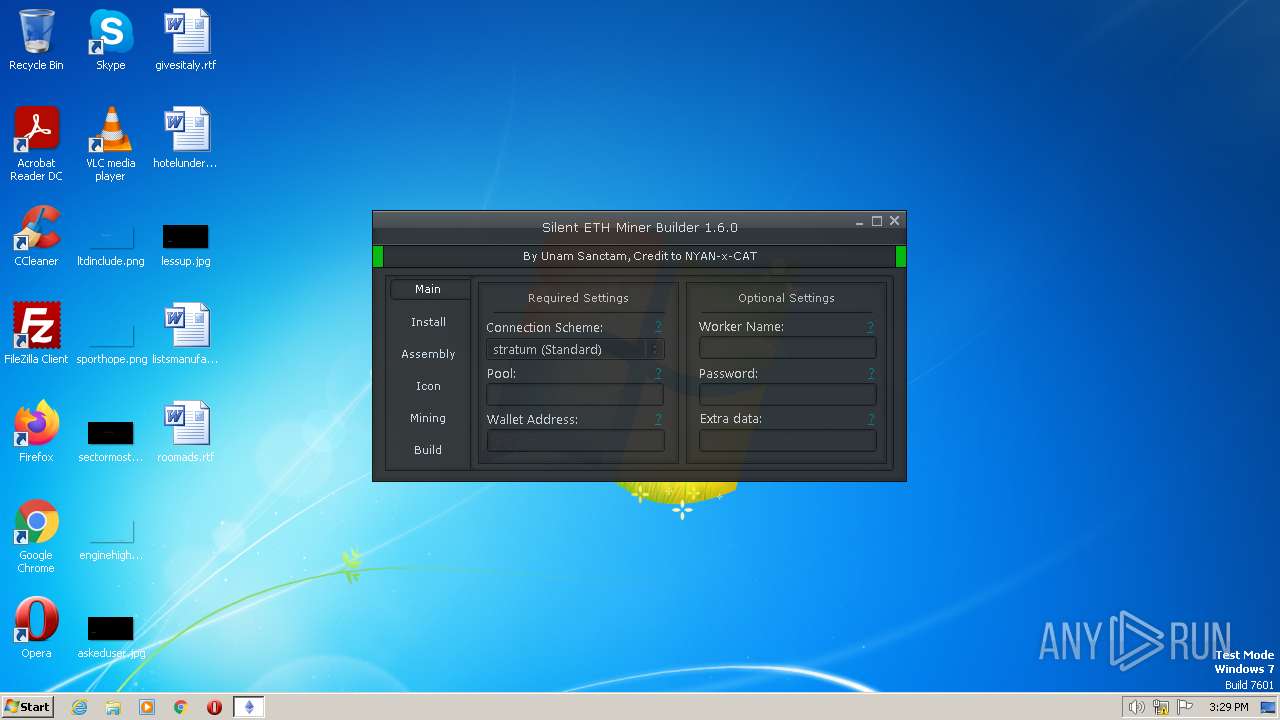
Task: Launch VLC media player shortcut
Action: tap(110, 144)
